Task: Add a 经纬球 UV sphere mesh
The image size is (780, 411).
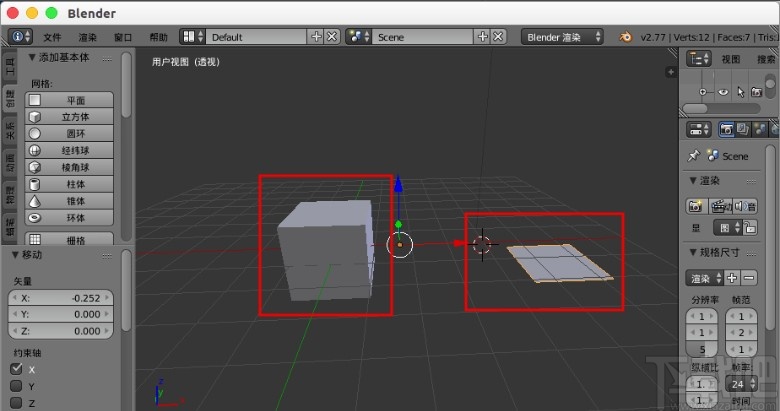Action: [69, 150]
